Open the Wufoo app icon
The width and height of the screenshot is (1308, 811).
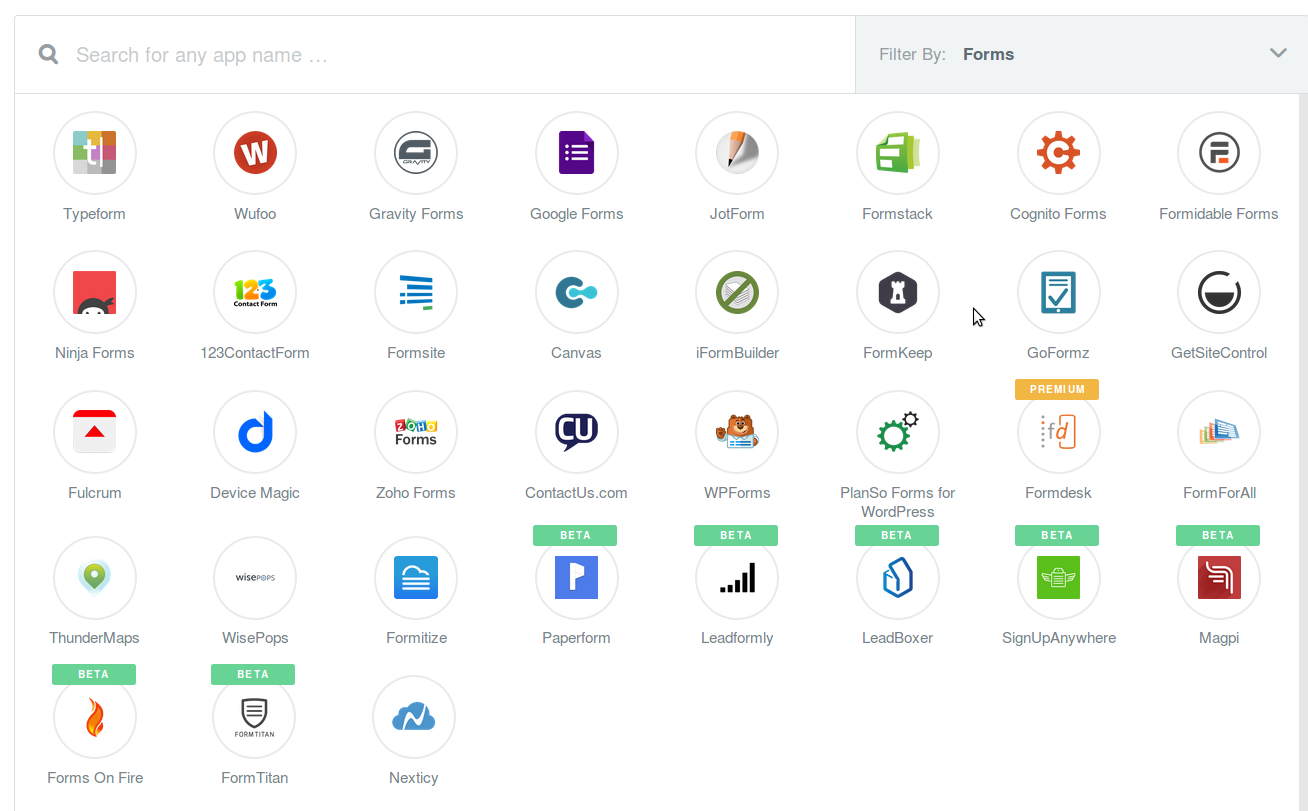(x=255, y=153)
